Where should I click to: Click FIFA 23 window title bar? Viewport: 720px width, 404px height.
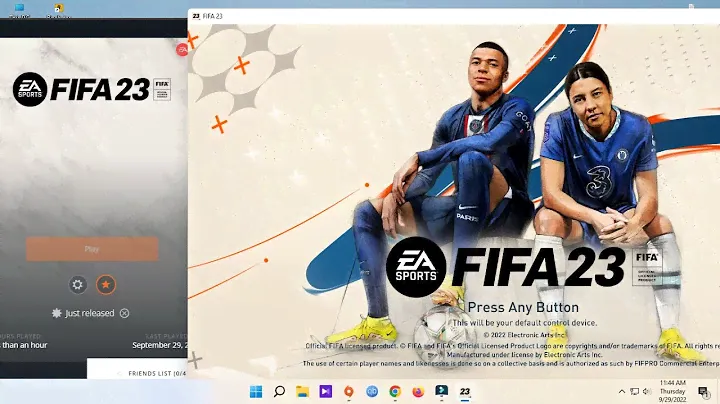pos(400,17)
